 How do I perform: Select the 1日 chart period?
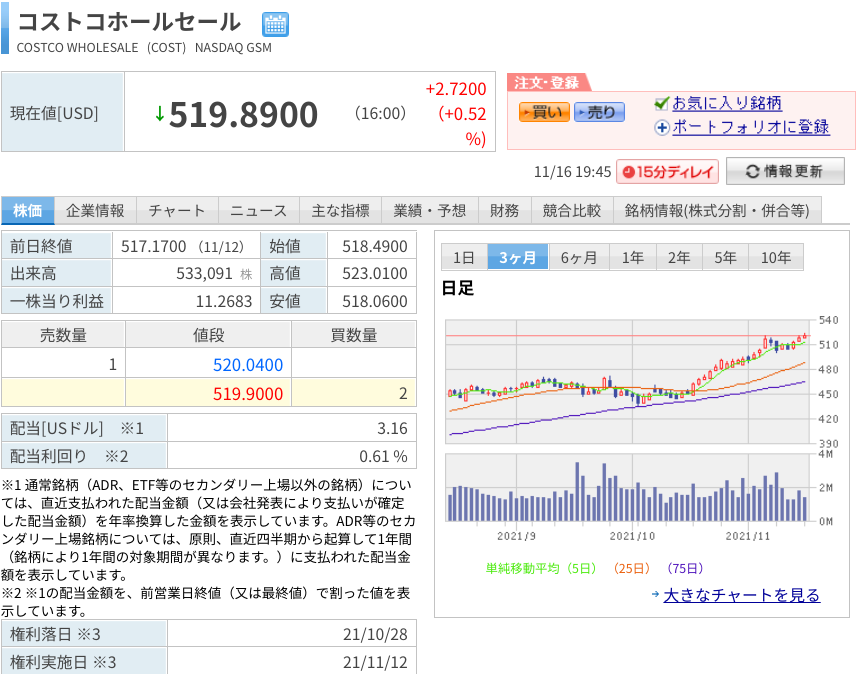click(463, 257)
